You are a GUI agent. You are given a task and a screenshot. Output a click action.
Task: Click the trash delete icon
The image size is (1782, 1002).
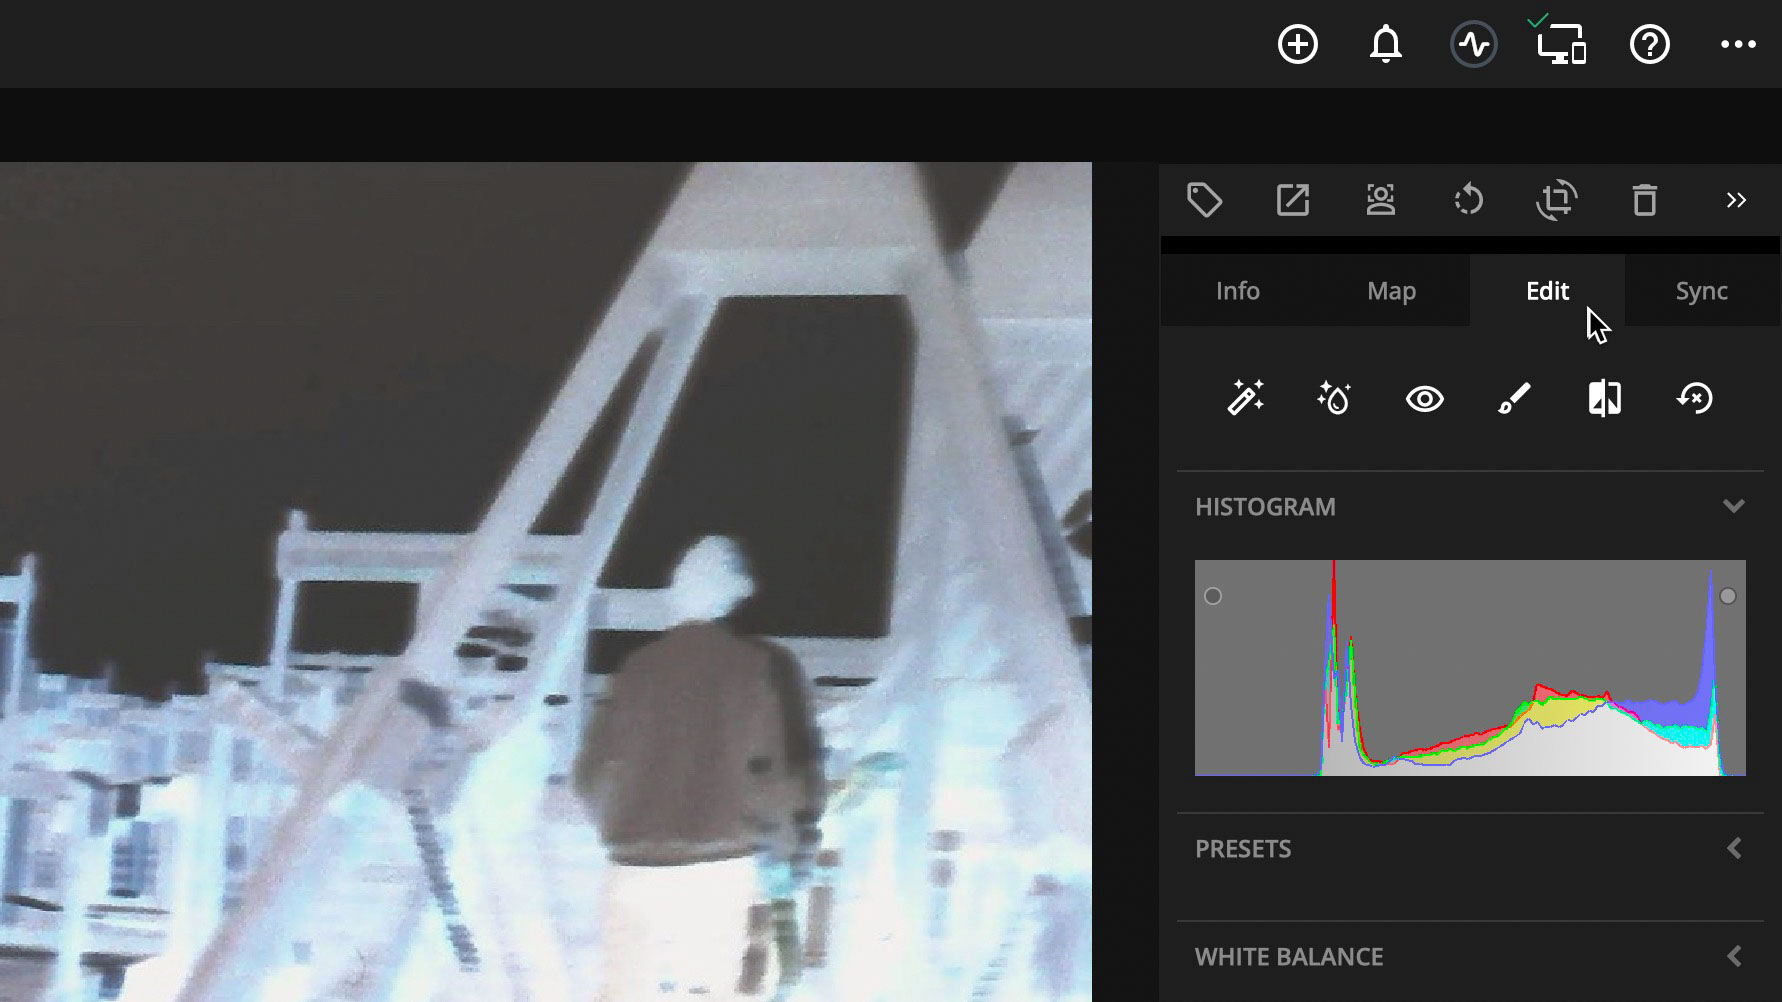pos(1644,200)
